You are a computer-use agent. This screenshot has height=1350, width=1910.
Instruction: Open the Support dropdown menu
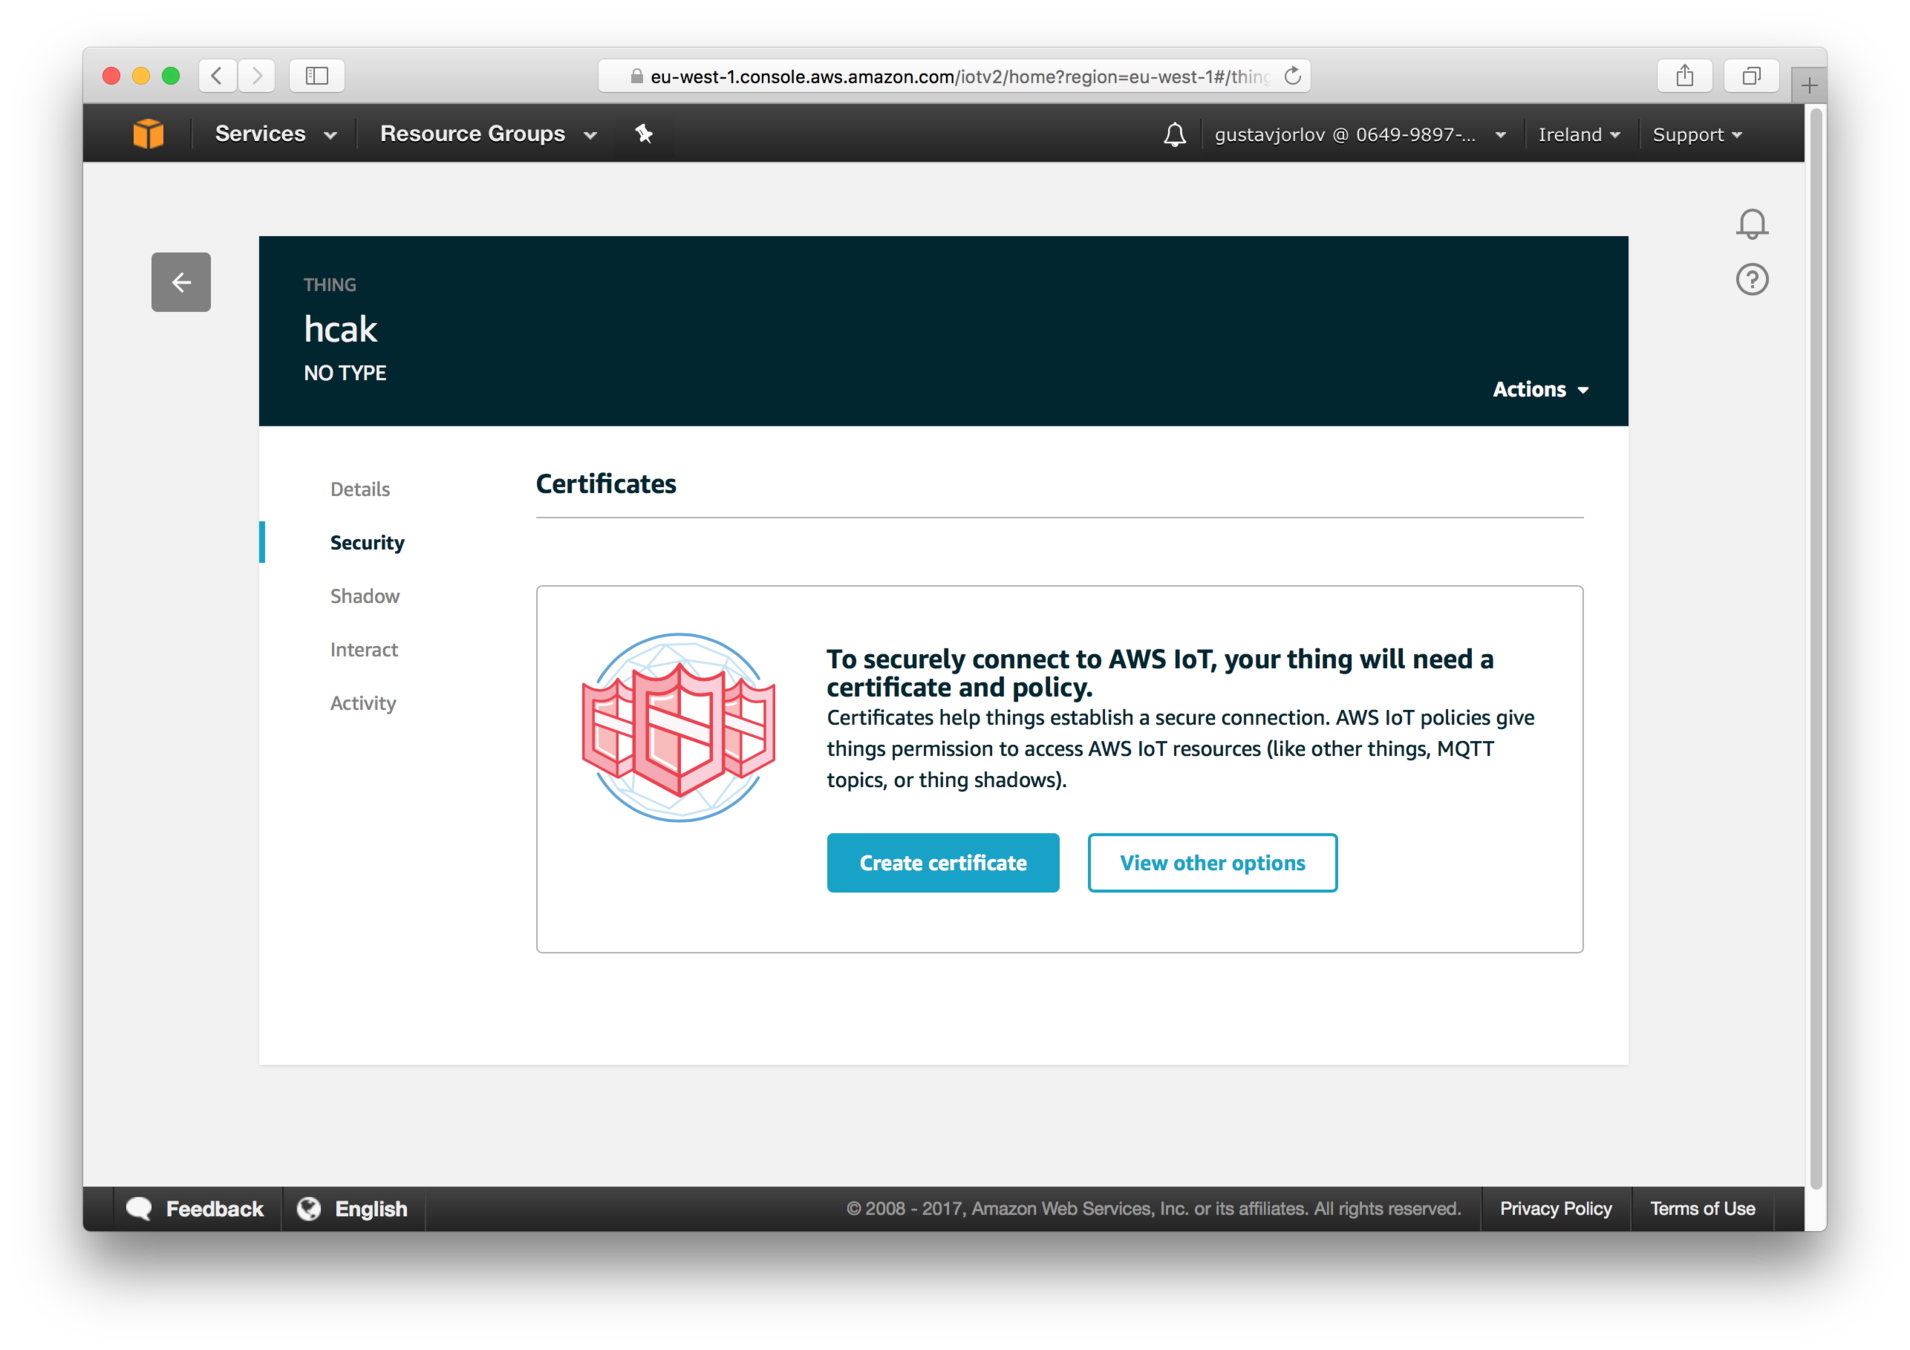[x=1697, y=135]
